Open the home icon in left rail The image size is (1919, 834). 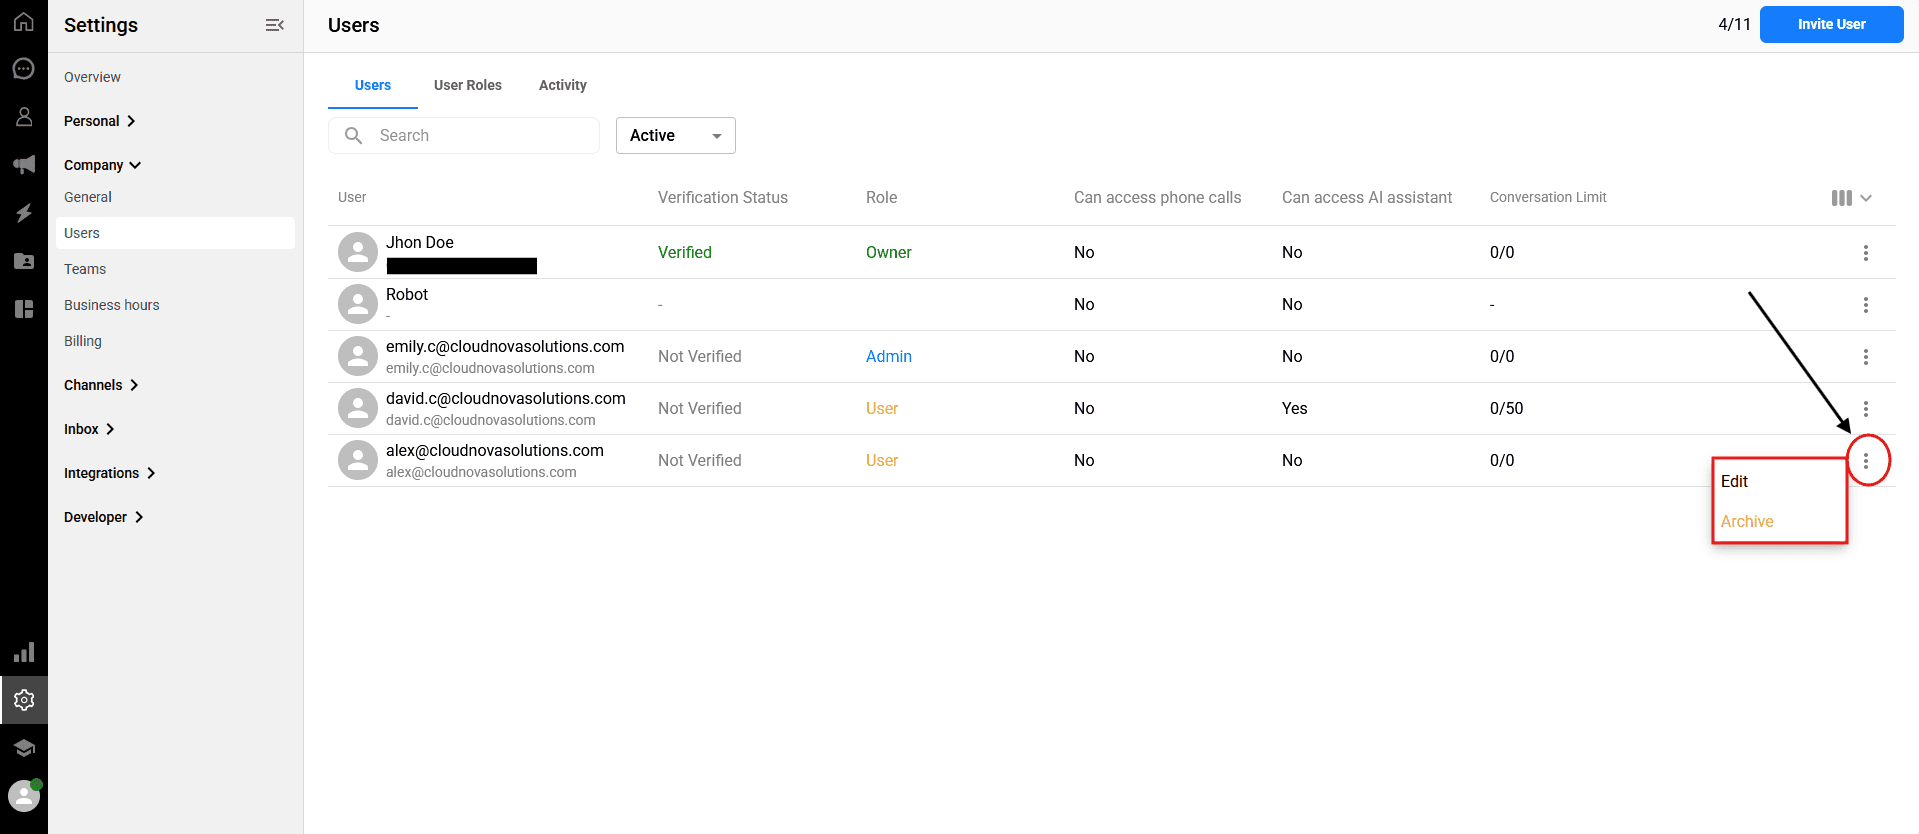pos(24,22)
